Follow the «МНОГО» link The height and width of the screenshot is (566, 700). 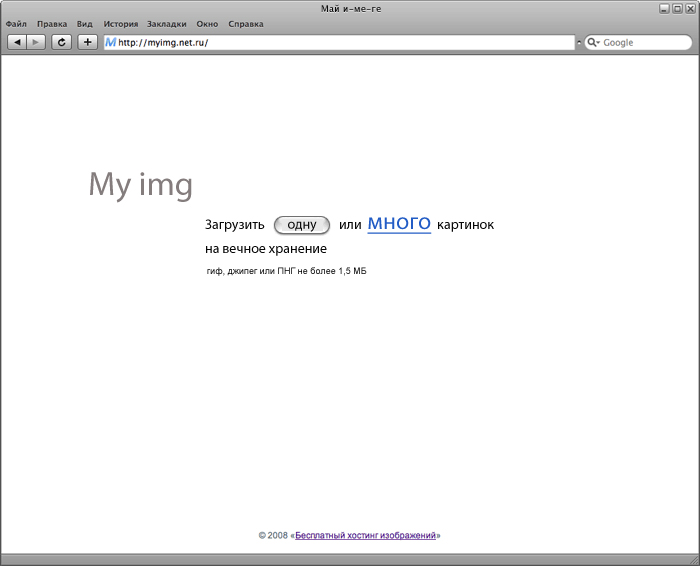coord(399,224)
